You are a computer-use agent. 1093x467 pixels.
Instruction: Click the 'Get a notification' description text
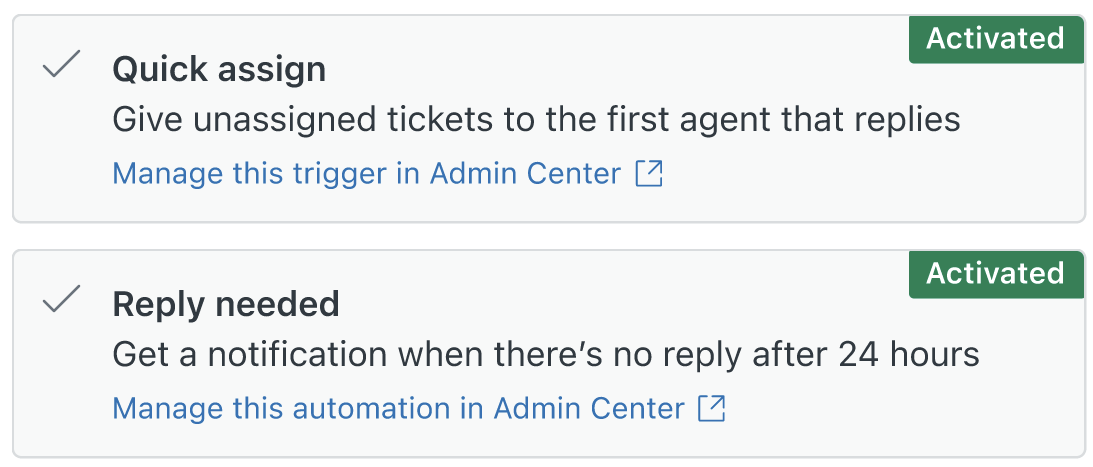[546, 355]
